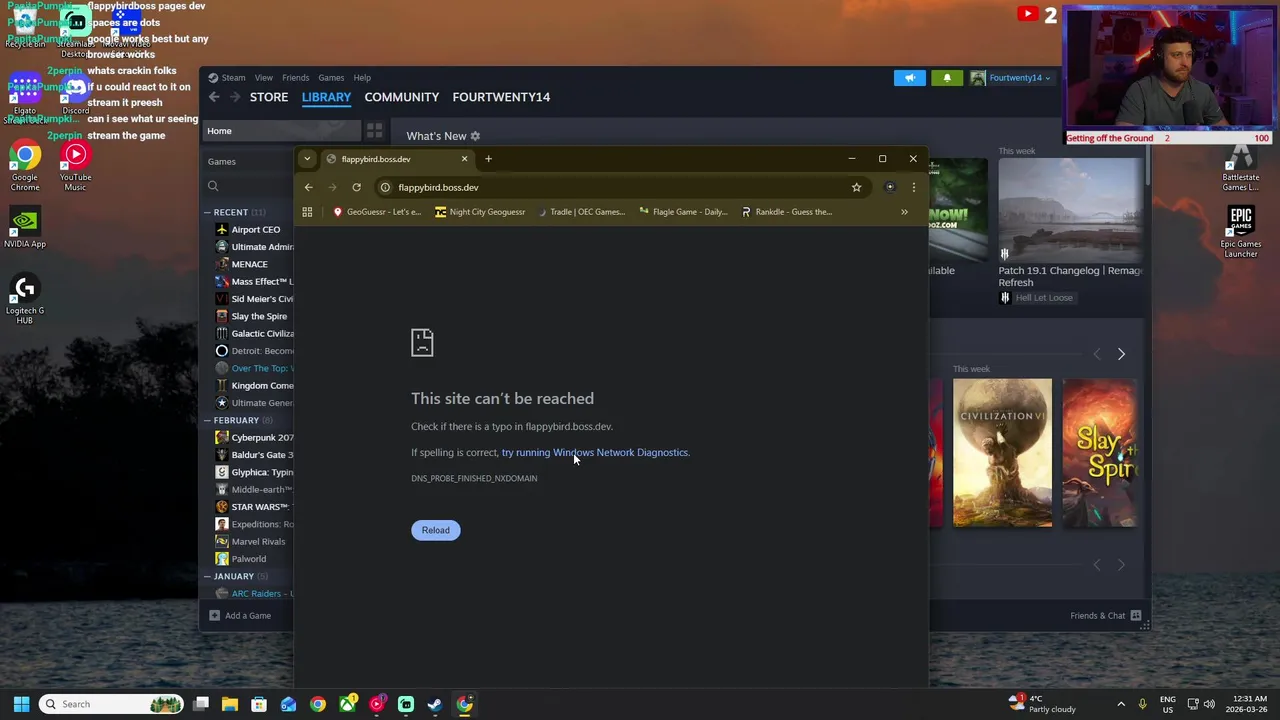1280x720 pixels.
Task: Click the Steam library search magnifier
Action: click(213, 186)
